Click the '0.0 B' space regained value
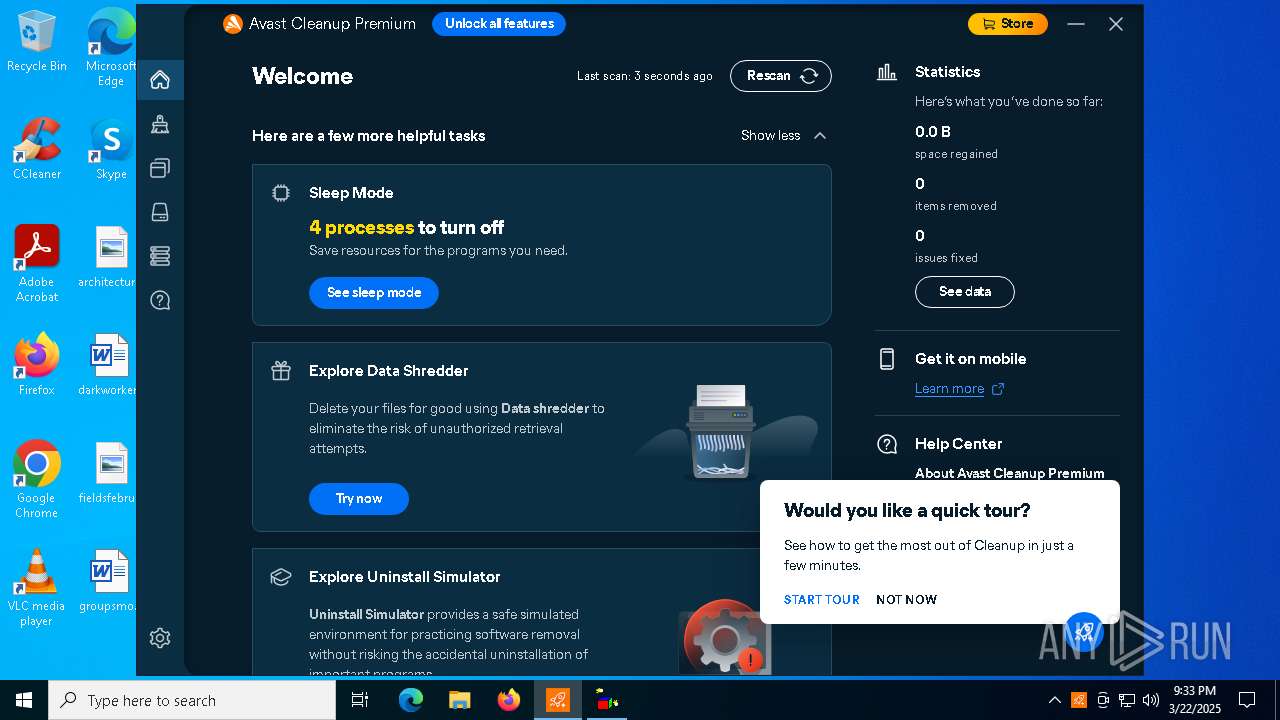The width and height of the screenshot is (1280, 720). point(933,132)
